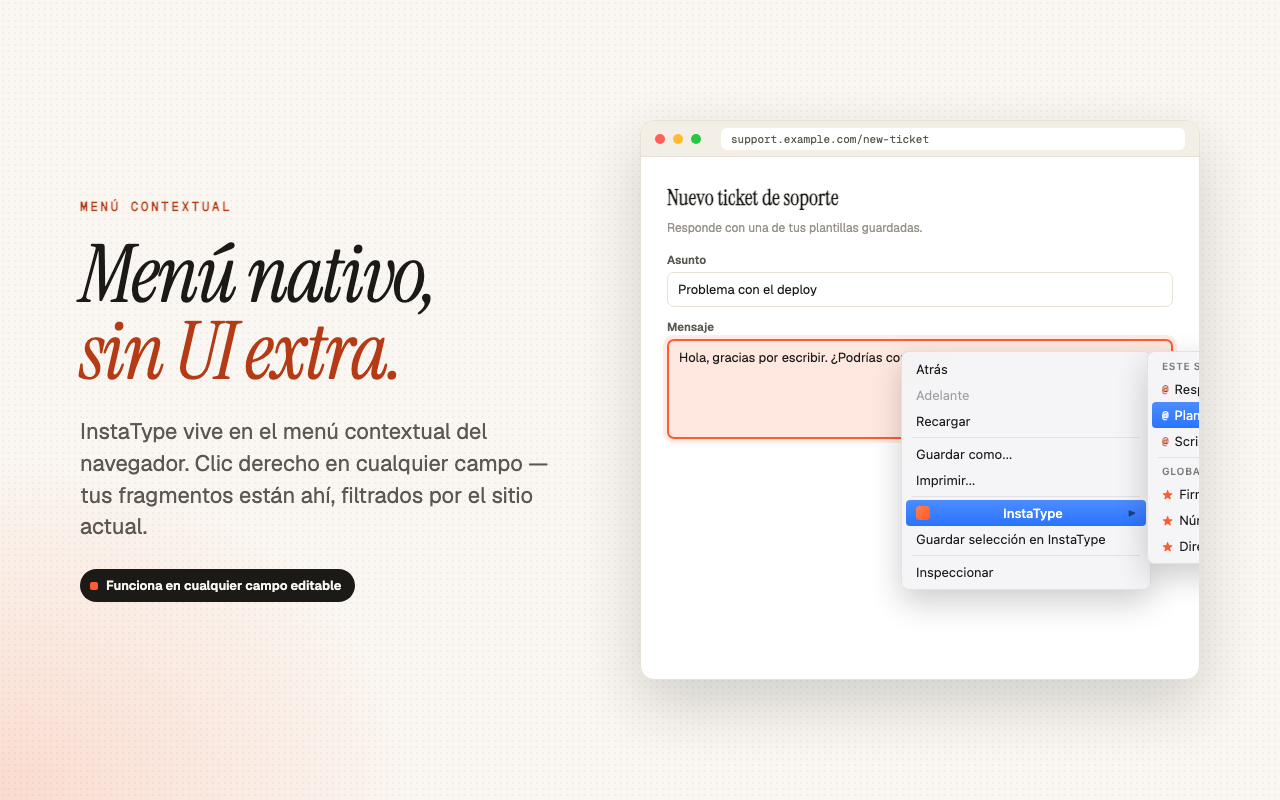Viewport: 1280px width, 800px height.
Task: Click the 'MENÚ CONTEXTUAL' eyebrow text
Action: tap(155, 207)
